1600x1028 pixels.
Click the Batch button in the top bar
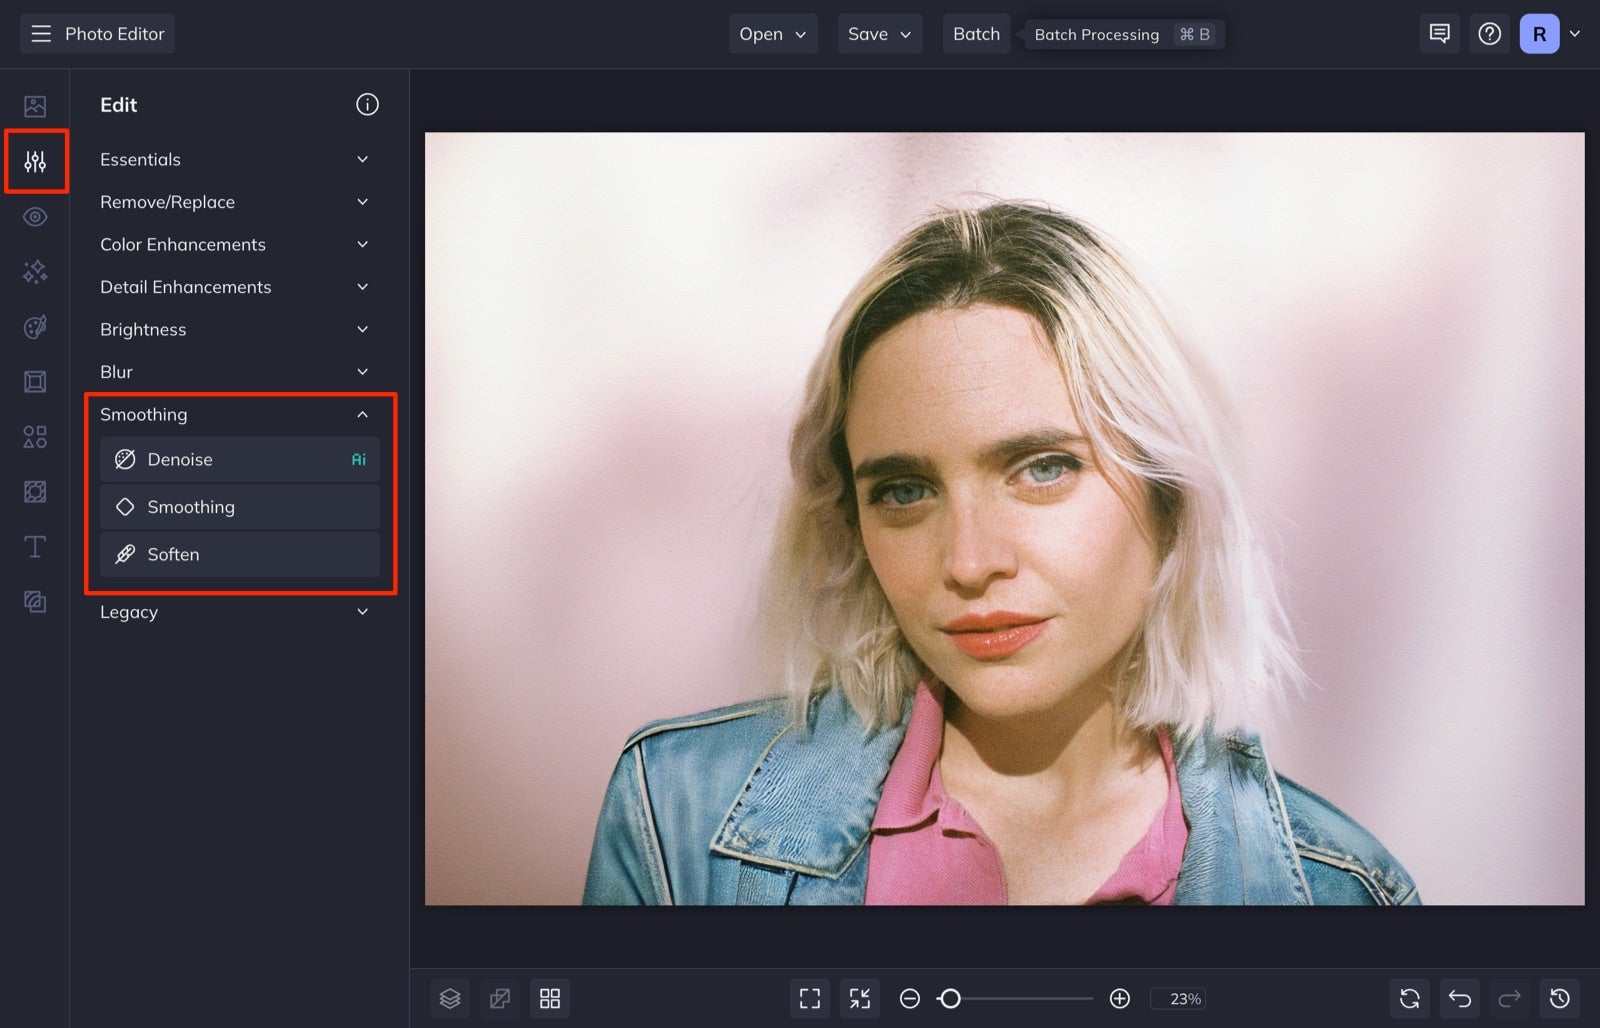976,33
